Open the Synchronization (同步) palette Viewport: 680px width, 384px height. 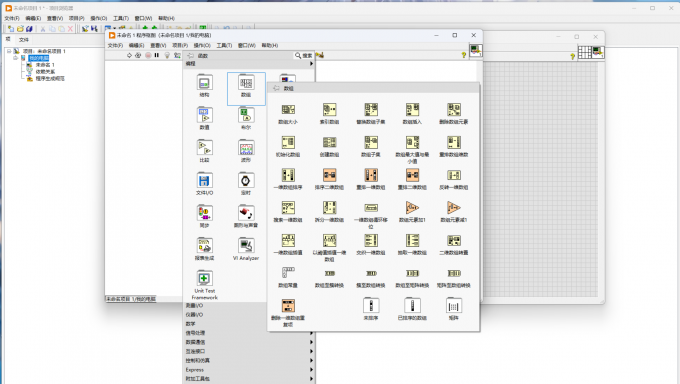204,217
